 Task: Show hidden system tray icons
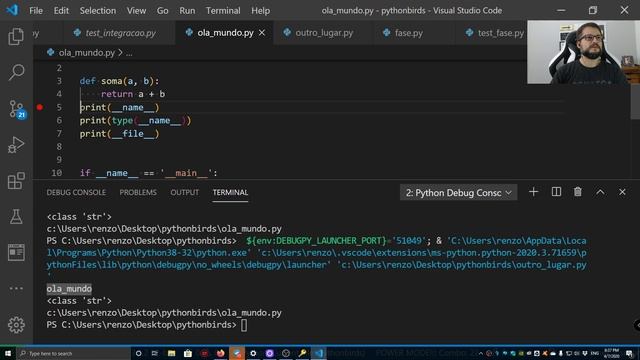click(480, 353)
